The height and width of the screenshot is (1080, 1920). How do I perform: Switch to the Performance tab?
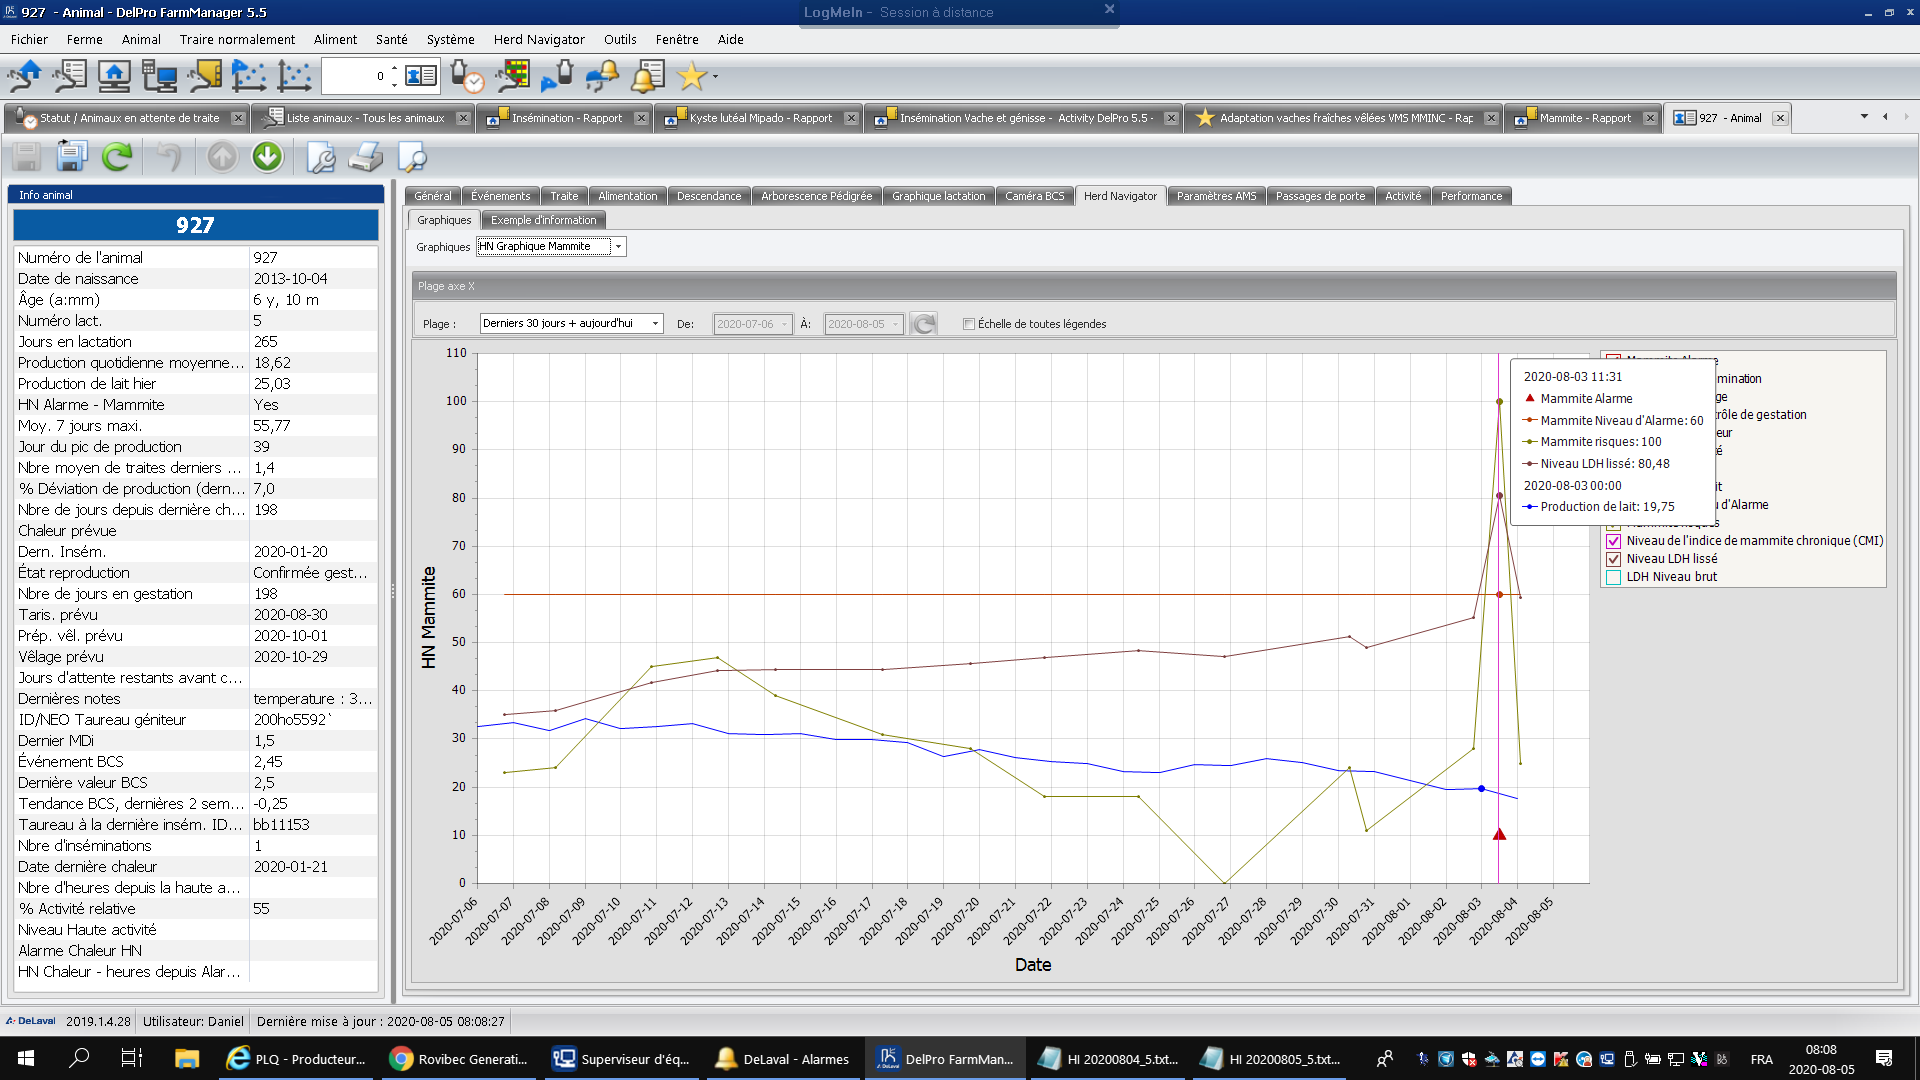click(x=1471, y=196)
